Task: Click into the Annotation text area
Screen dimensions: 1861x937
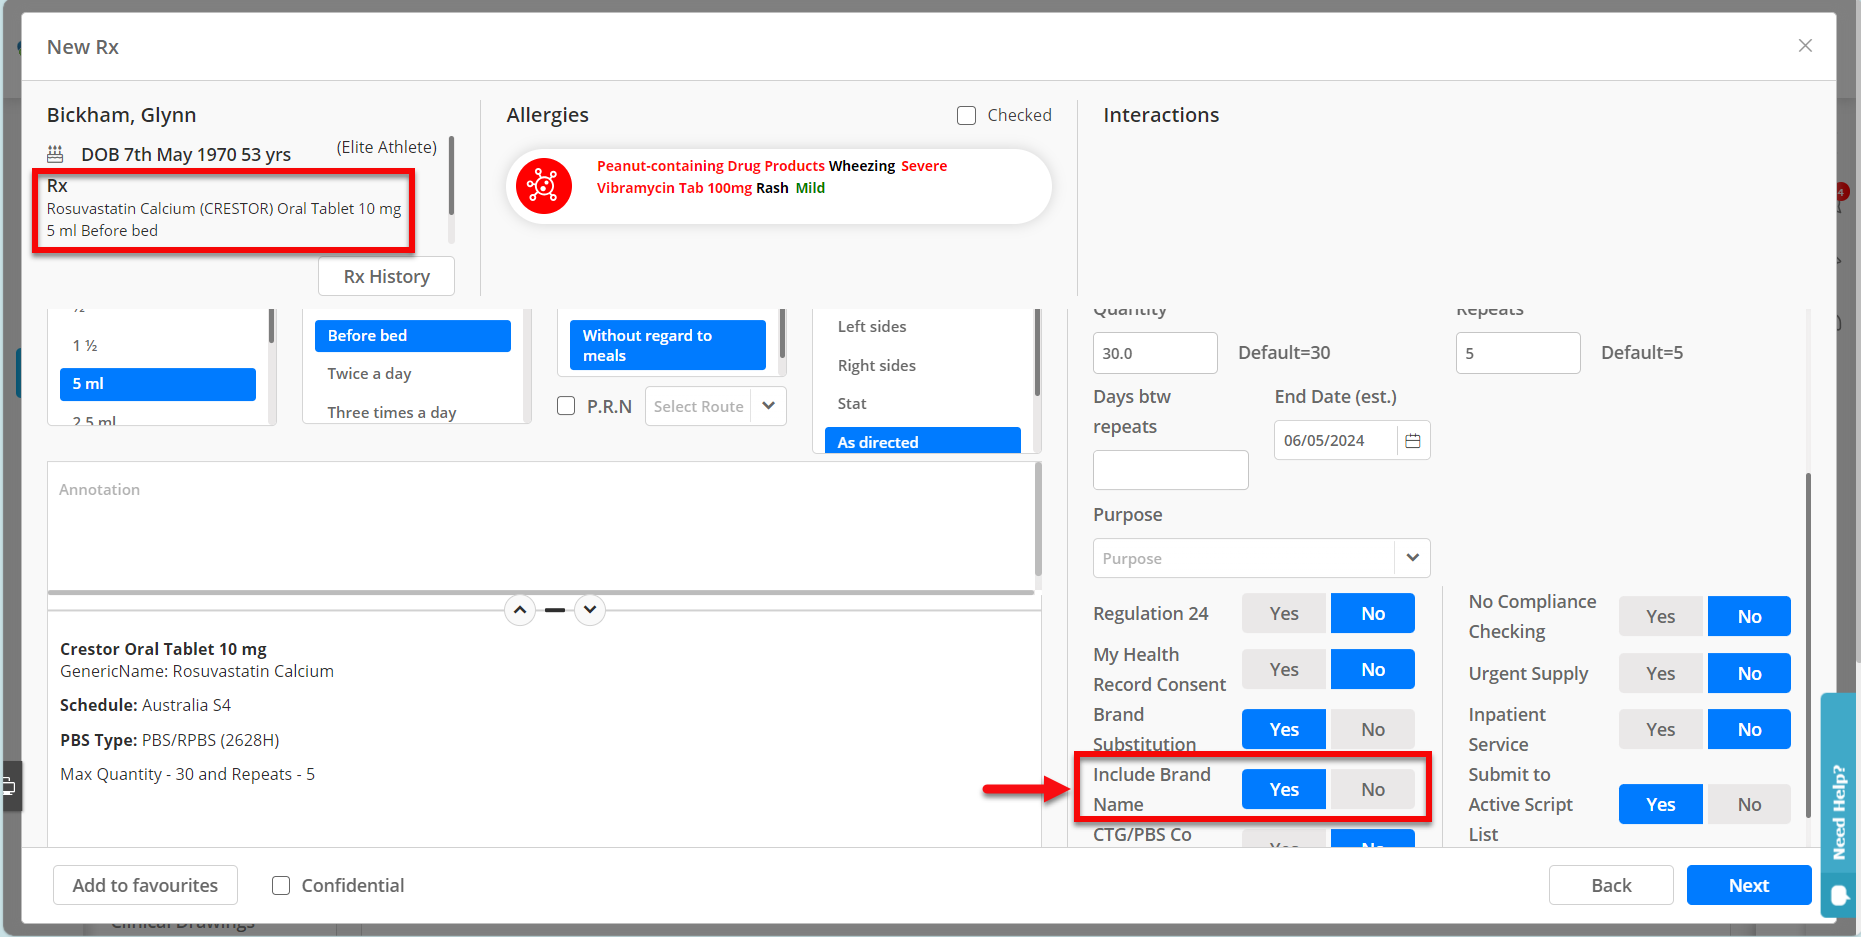Action: 540,526
